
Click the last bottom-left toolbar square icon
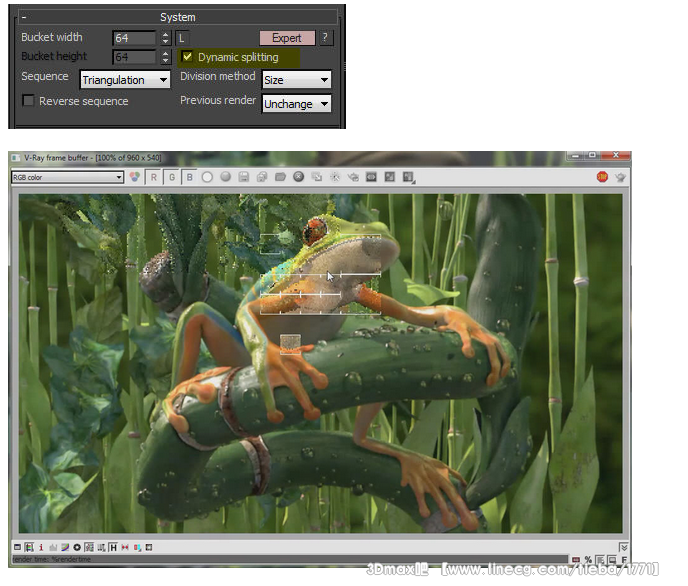tap(149, 547)
